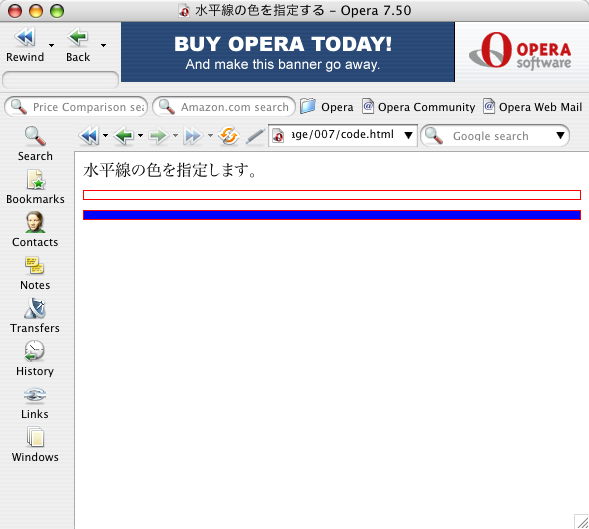Click the wand icon beside address field

click(x=255, y=136)
